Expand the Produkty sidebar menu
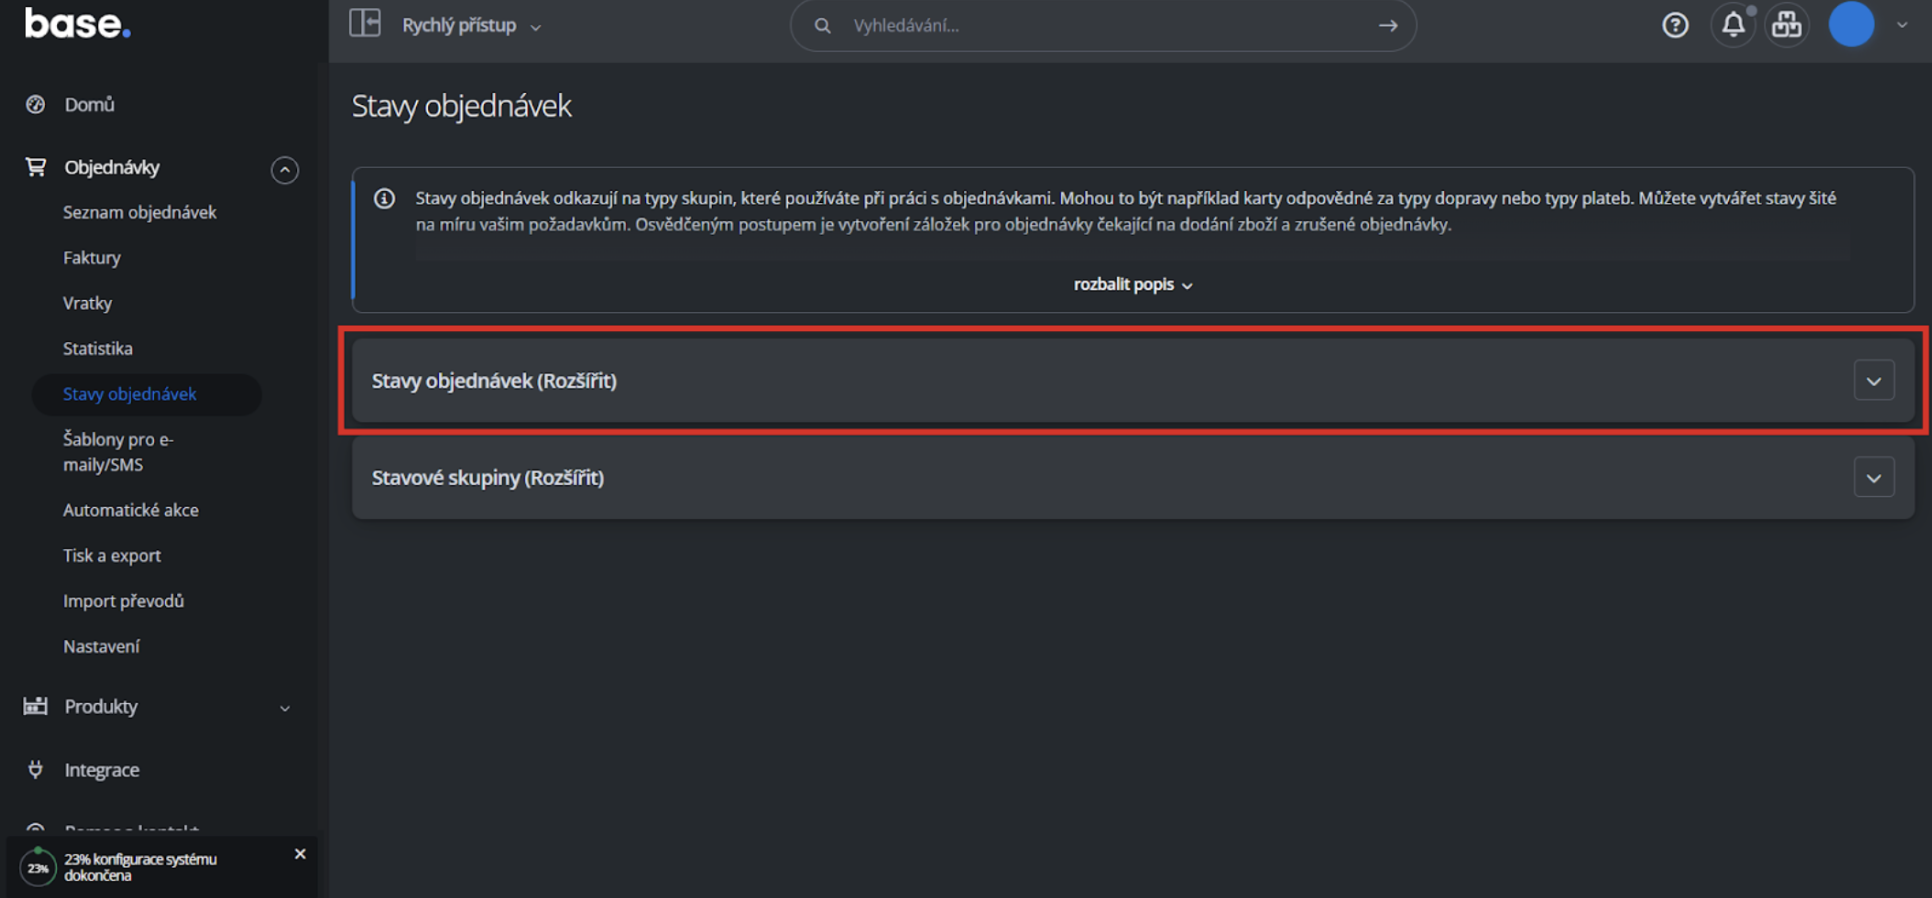Screen dimensions: 1932x898 (157, 706)
